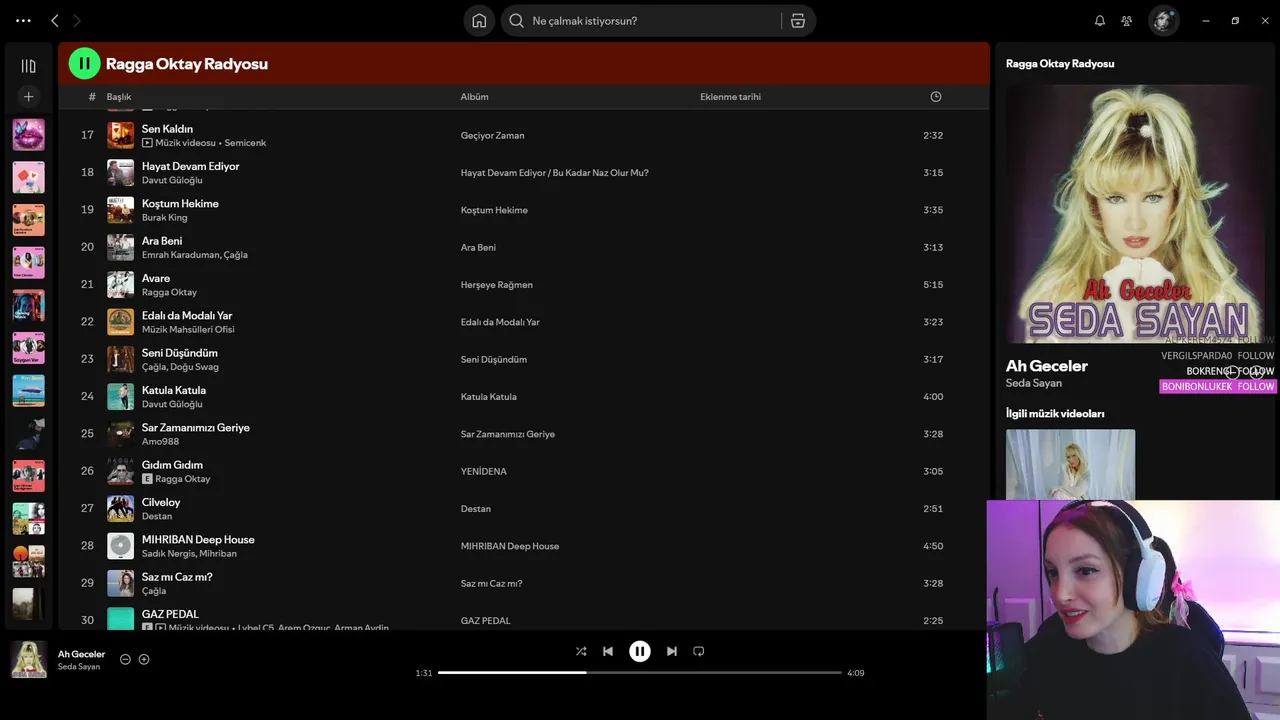Hide Ah Geceler from this radio

[x=125, y=659]
